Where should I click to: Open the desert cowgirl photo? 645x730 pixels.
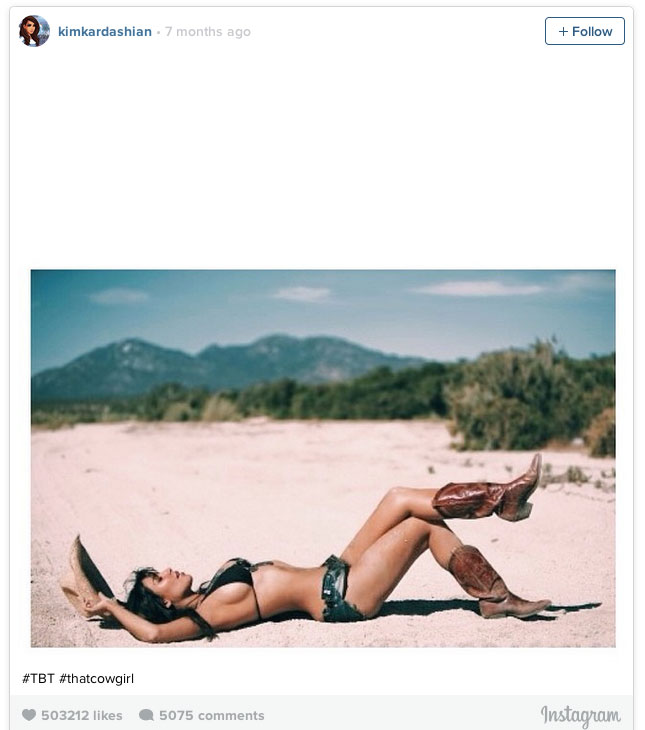coord(323,458)
